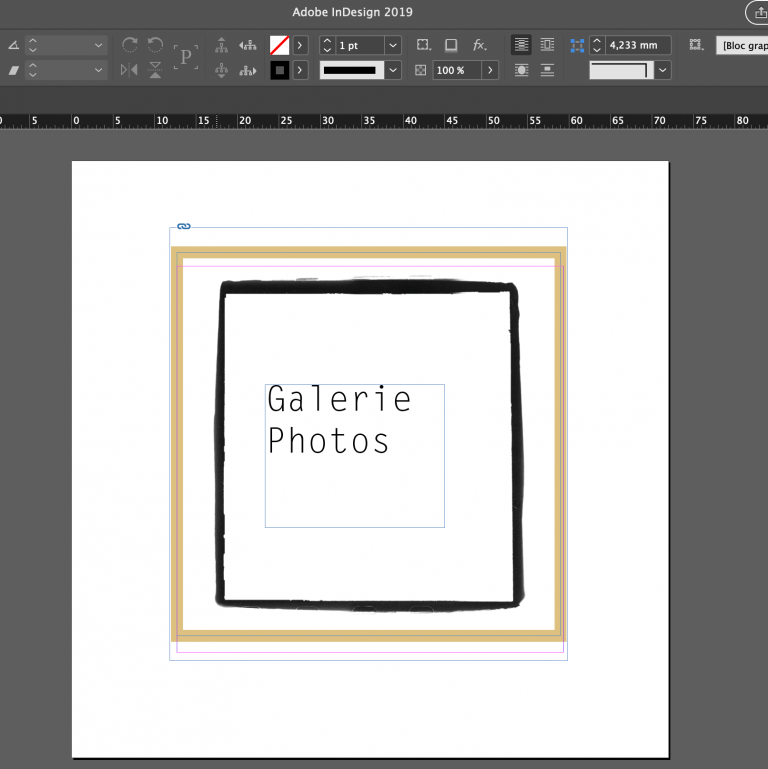Step the rotation angle value
This screenshot has height=769, width=768.
point(33,46)
